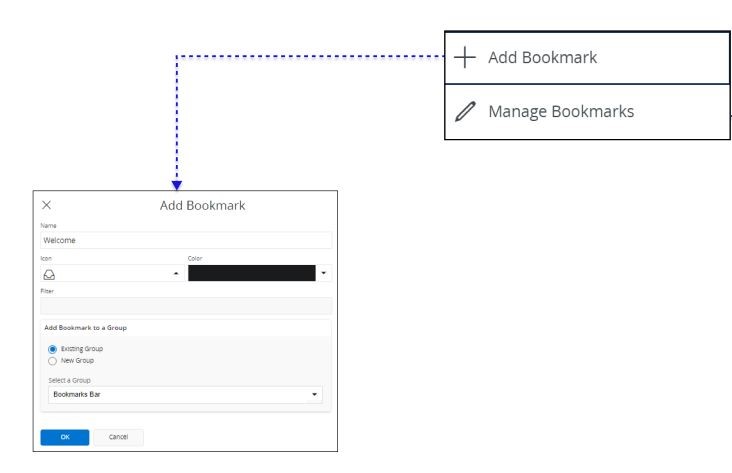The image size is (732, 473).
Task: Click the black color swatch
Action: 251,274
